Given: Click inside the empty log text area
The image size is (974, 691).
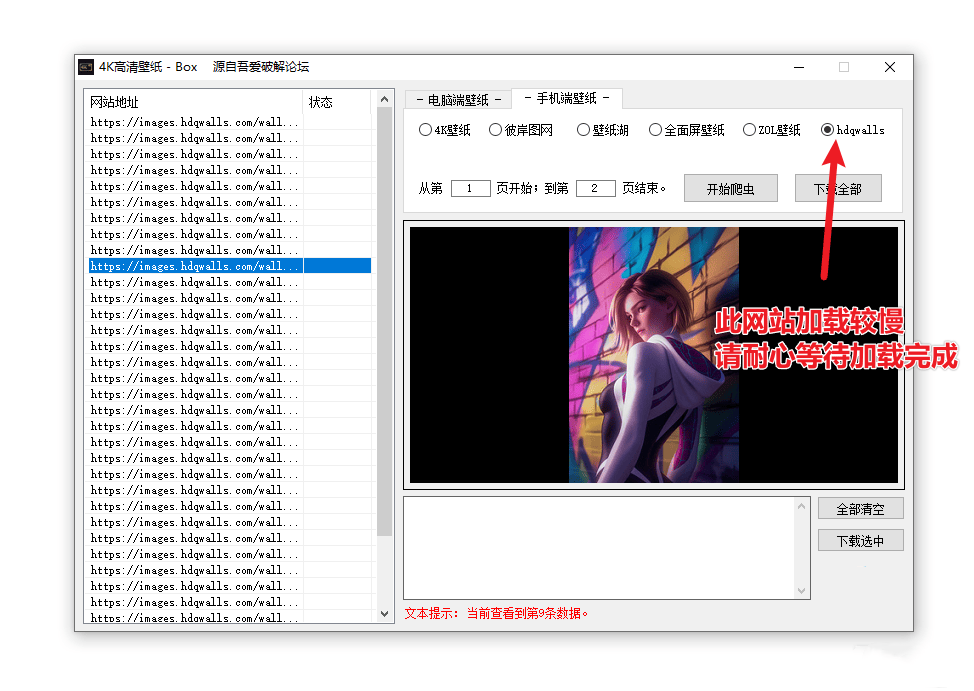Looking at the screenshot, I should 599,548.
